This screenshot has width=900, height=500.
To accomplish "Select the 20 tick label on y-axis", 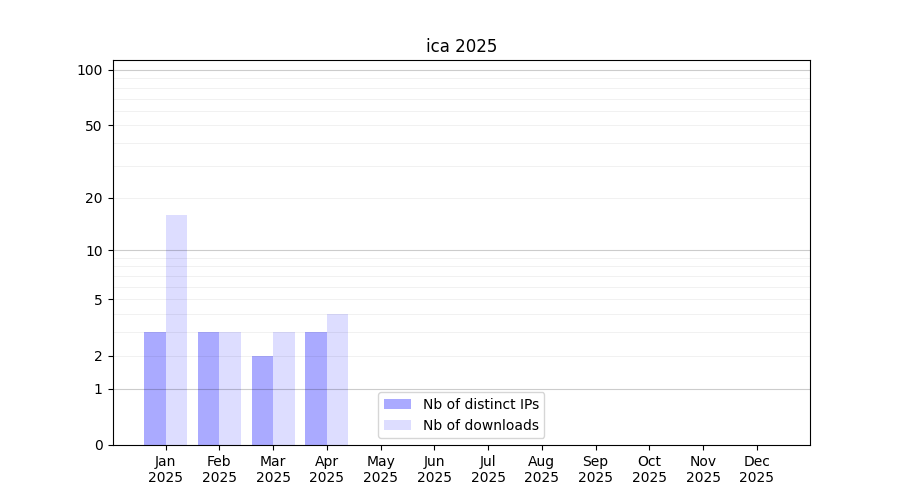I will (94, 198).
